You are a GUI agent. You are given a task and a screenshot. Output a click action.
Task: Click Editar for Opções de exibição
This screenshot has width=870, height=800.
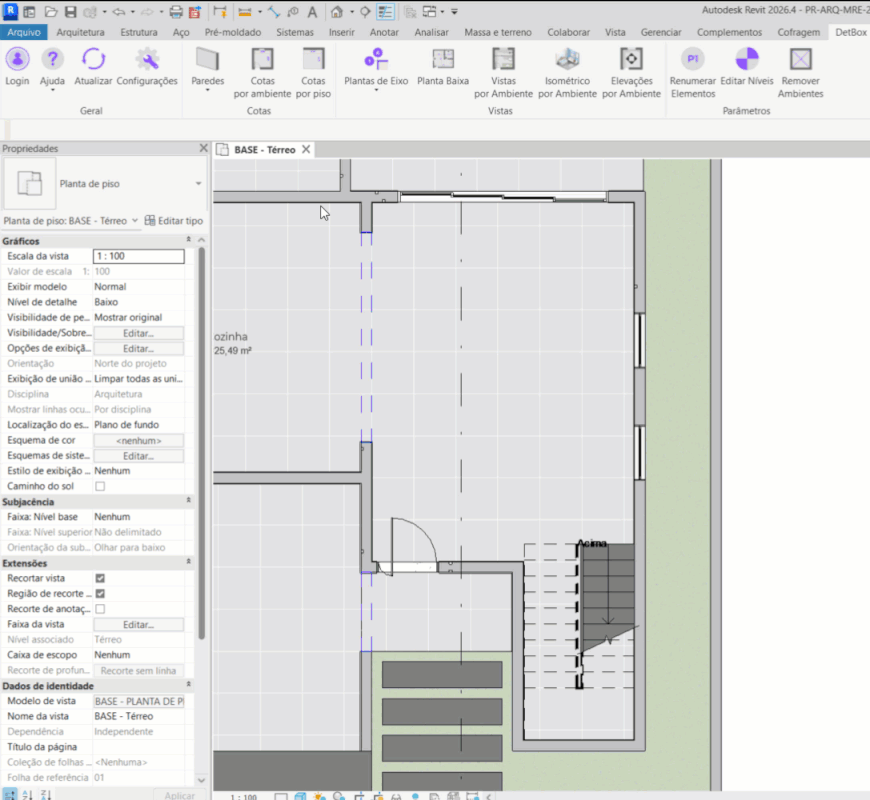click(x=138, y=348)
